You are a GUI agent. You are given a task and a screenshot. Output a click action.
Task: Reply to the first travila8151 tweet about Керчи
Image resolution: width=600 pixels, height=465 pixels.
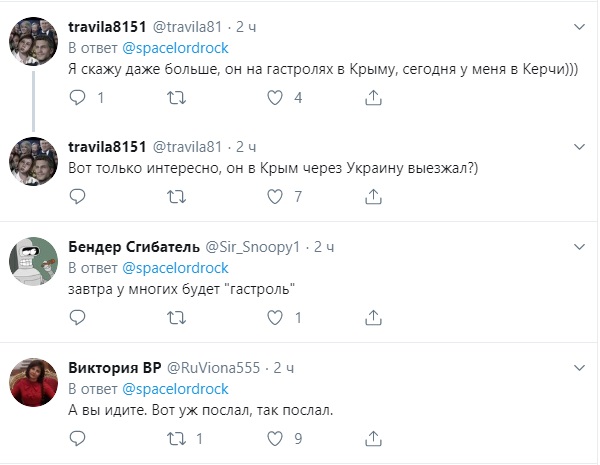click(x=79, y=98)
